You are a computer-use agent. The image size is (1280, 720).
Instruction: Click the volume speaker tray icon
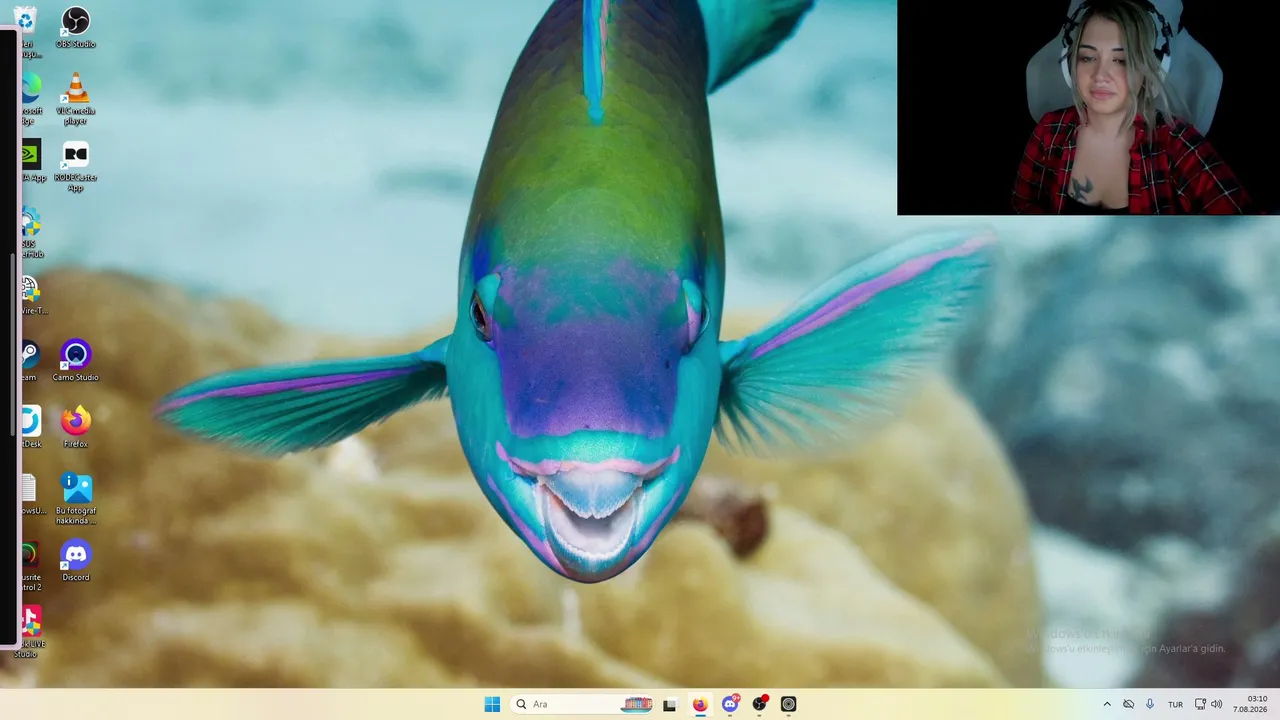[x=1216, y=704]
